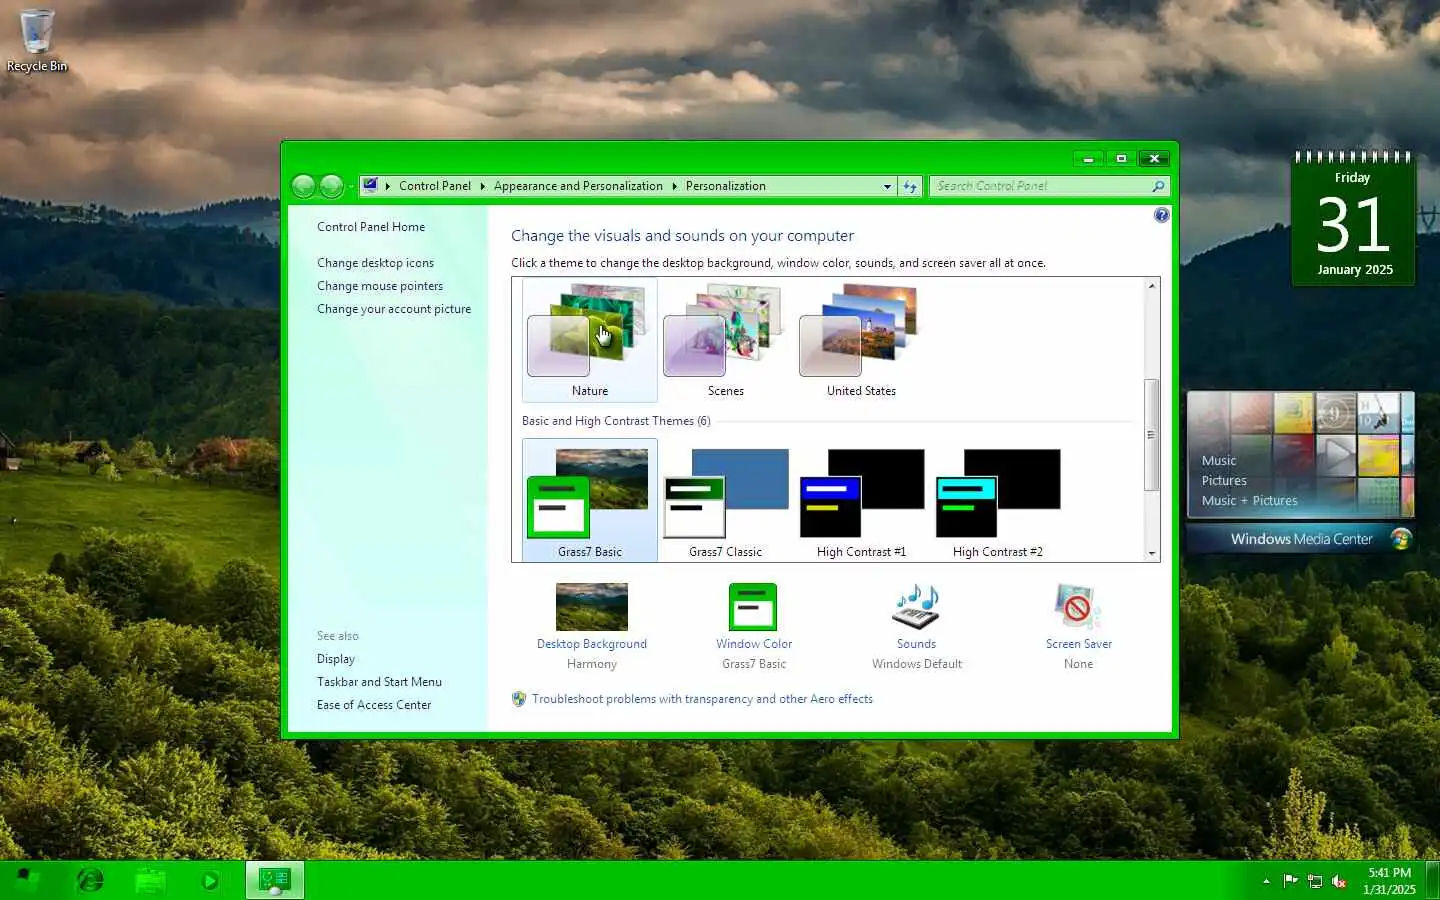Open the Sounds settings icon
This screenshot has height=900, width=1440.
point(916,606)
